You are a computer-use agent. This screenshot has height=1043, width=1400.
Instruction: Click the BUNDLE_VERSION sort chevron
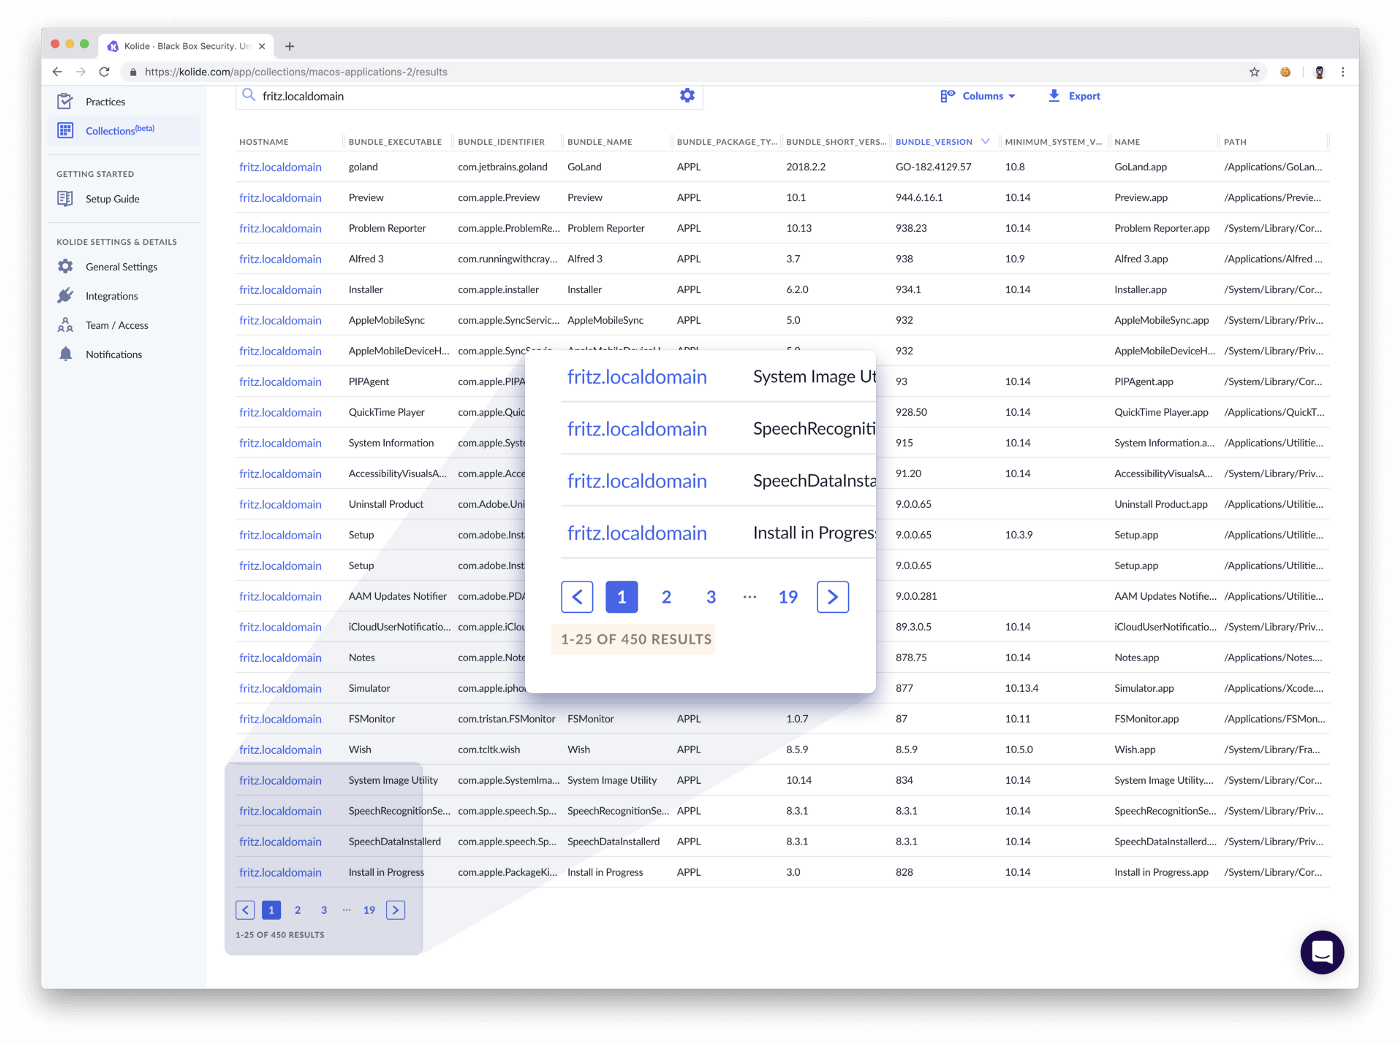click(x=986, y=142)
